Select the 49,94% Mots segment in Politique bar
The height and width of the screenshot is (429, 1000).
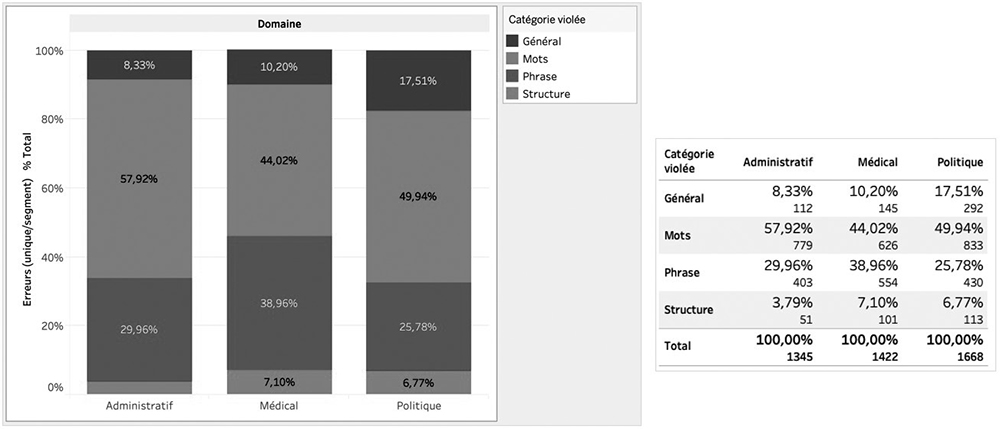(418, 196)
